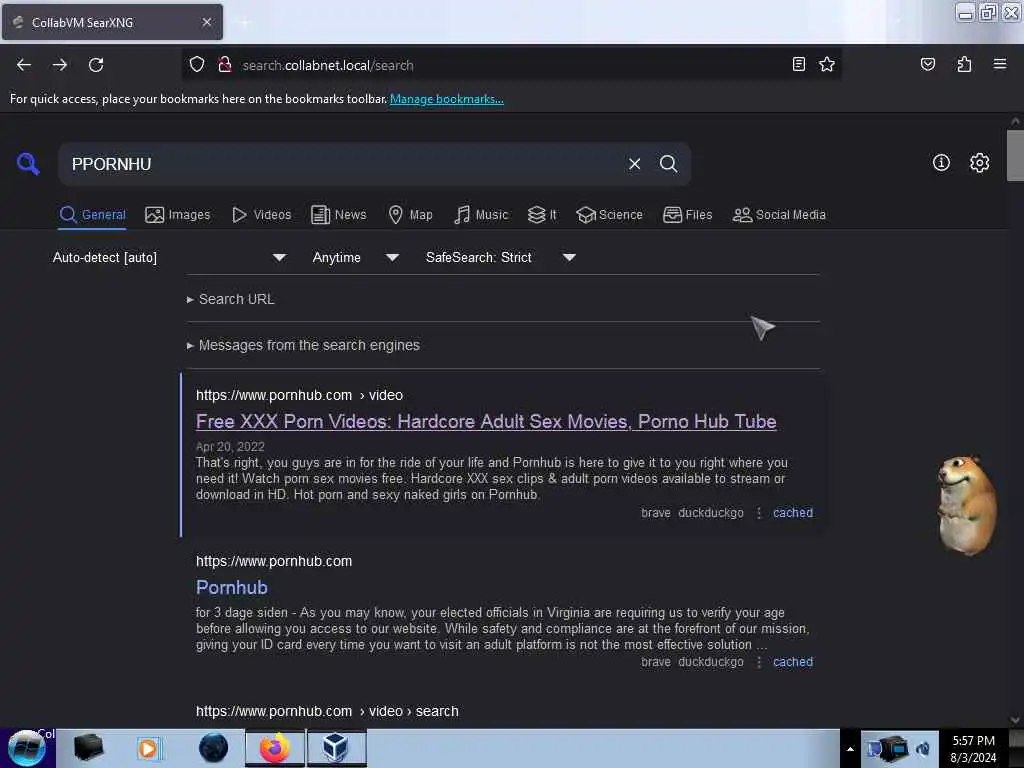This screenshot has height=768, width=1024.
Task: Show hidden system tray icons arrow
Action: [x=850, y=749]
